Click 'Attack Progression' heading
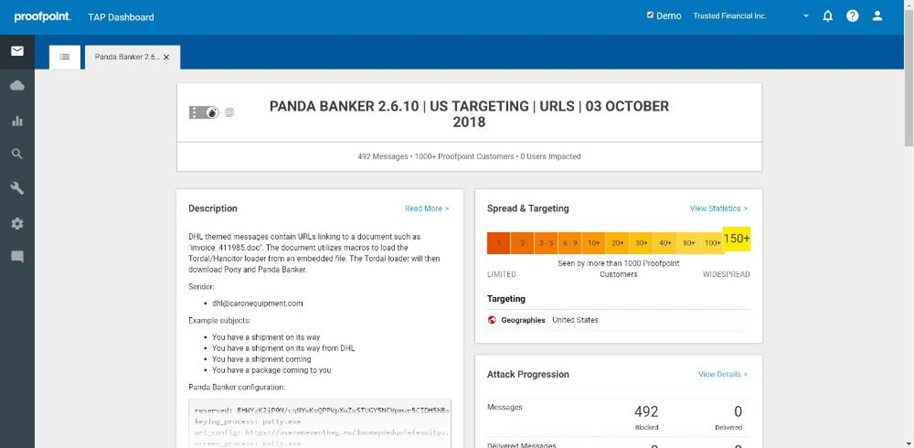 coord(528,375)
